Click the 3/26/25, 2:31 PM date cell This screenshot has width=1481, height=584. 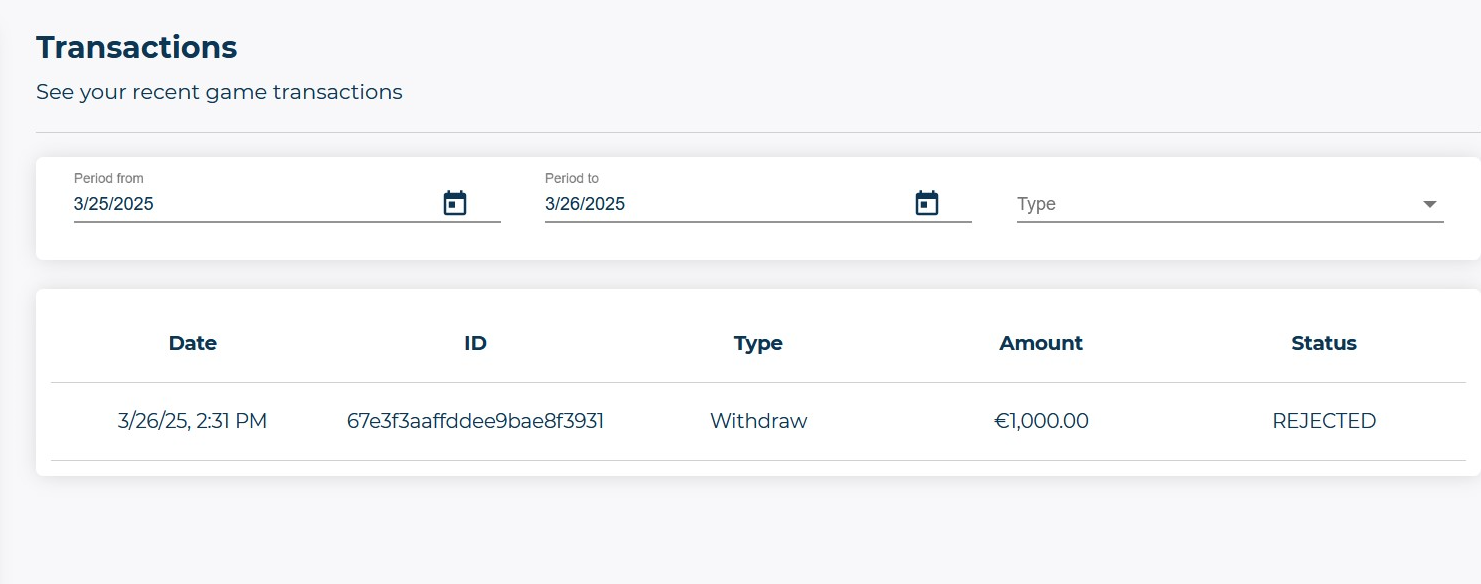point(192,421)
